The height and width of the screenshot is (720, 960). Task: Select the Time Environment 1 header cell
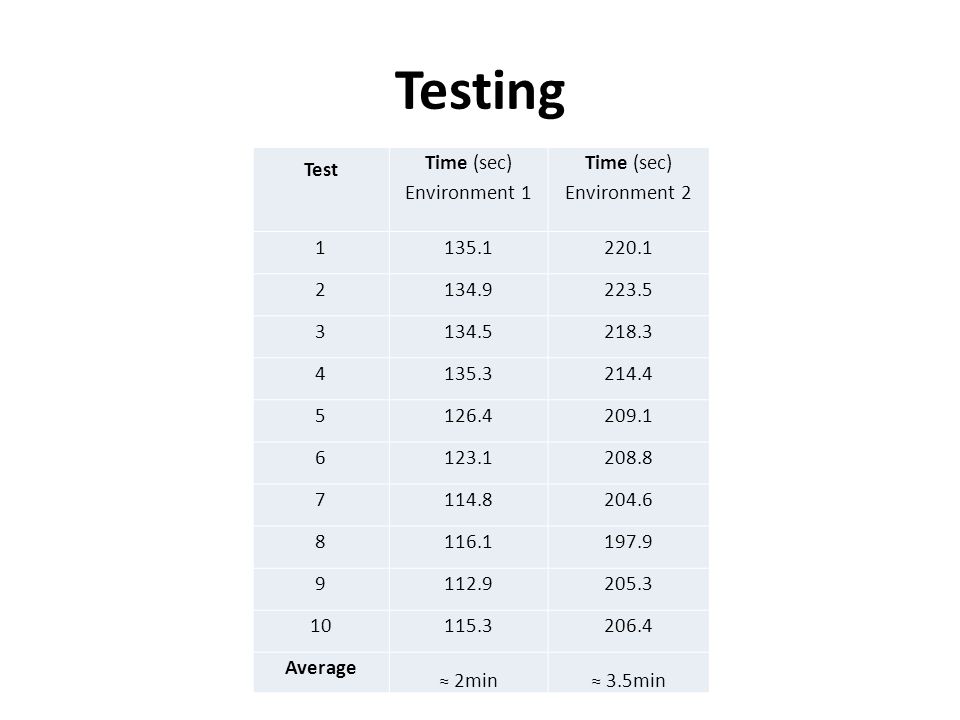tap(468, 189)
